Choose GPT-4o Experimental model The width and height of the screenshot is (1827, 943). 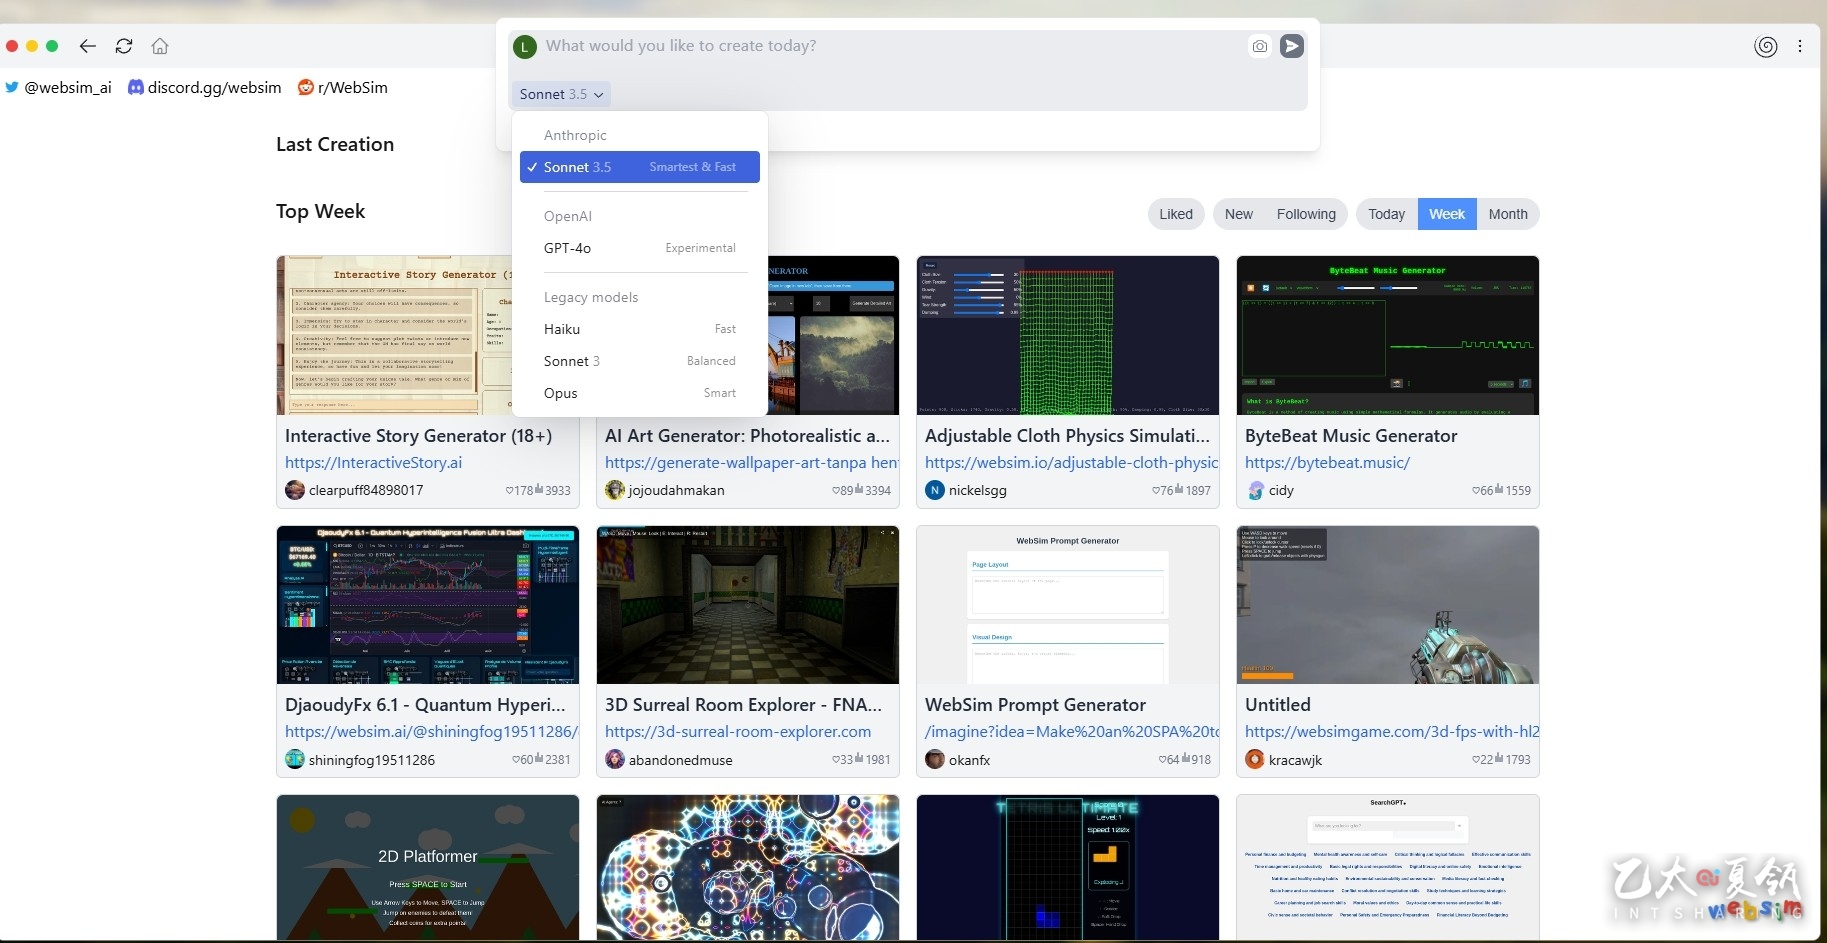coord(640,248)
